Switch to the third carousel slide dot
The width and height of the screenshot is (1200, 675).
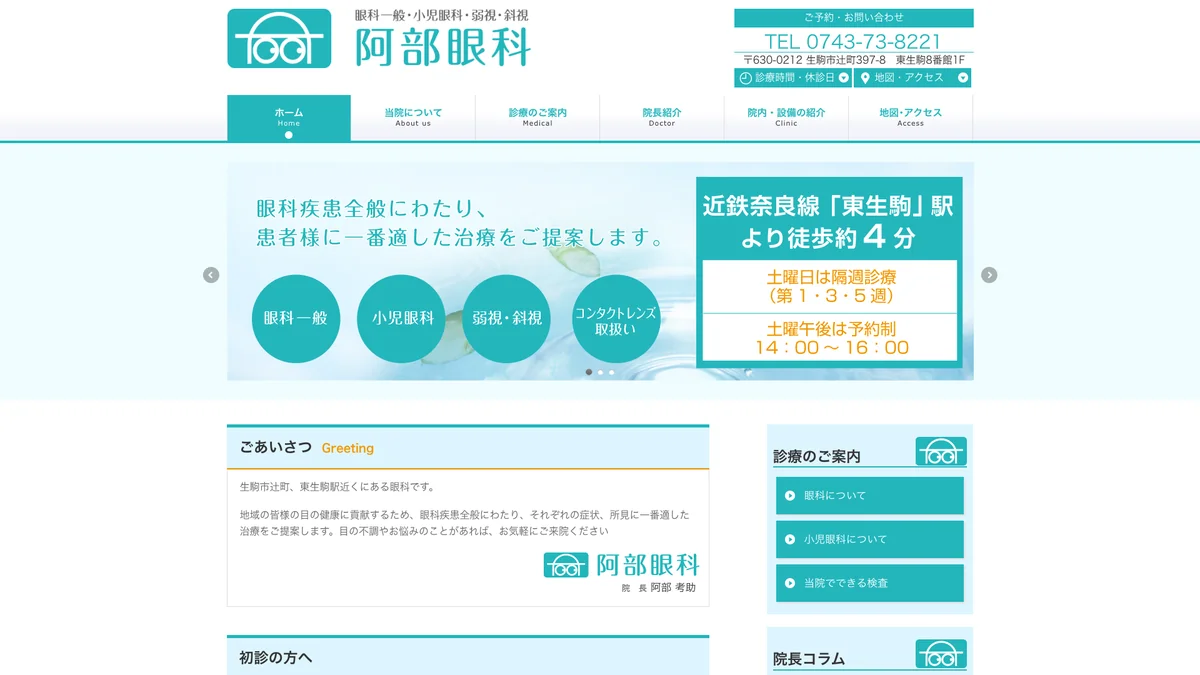pos(612,372)
